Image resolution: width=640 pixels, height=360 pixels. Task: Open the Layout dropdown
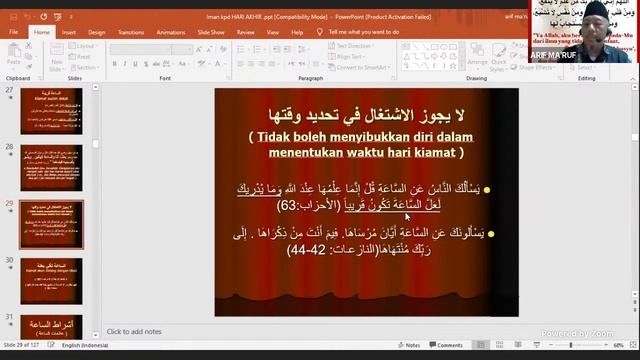coord(83,46)
